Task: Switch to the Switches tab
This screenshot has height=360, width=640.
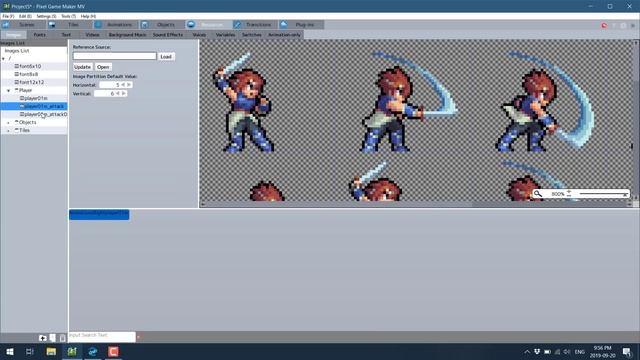Action: (x=251, y=35)
